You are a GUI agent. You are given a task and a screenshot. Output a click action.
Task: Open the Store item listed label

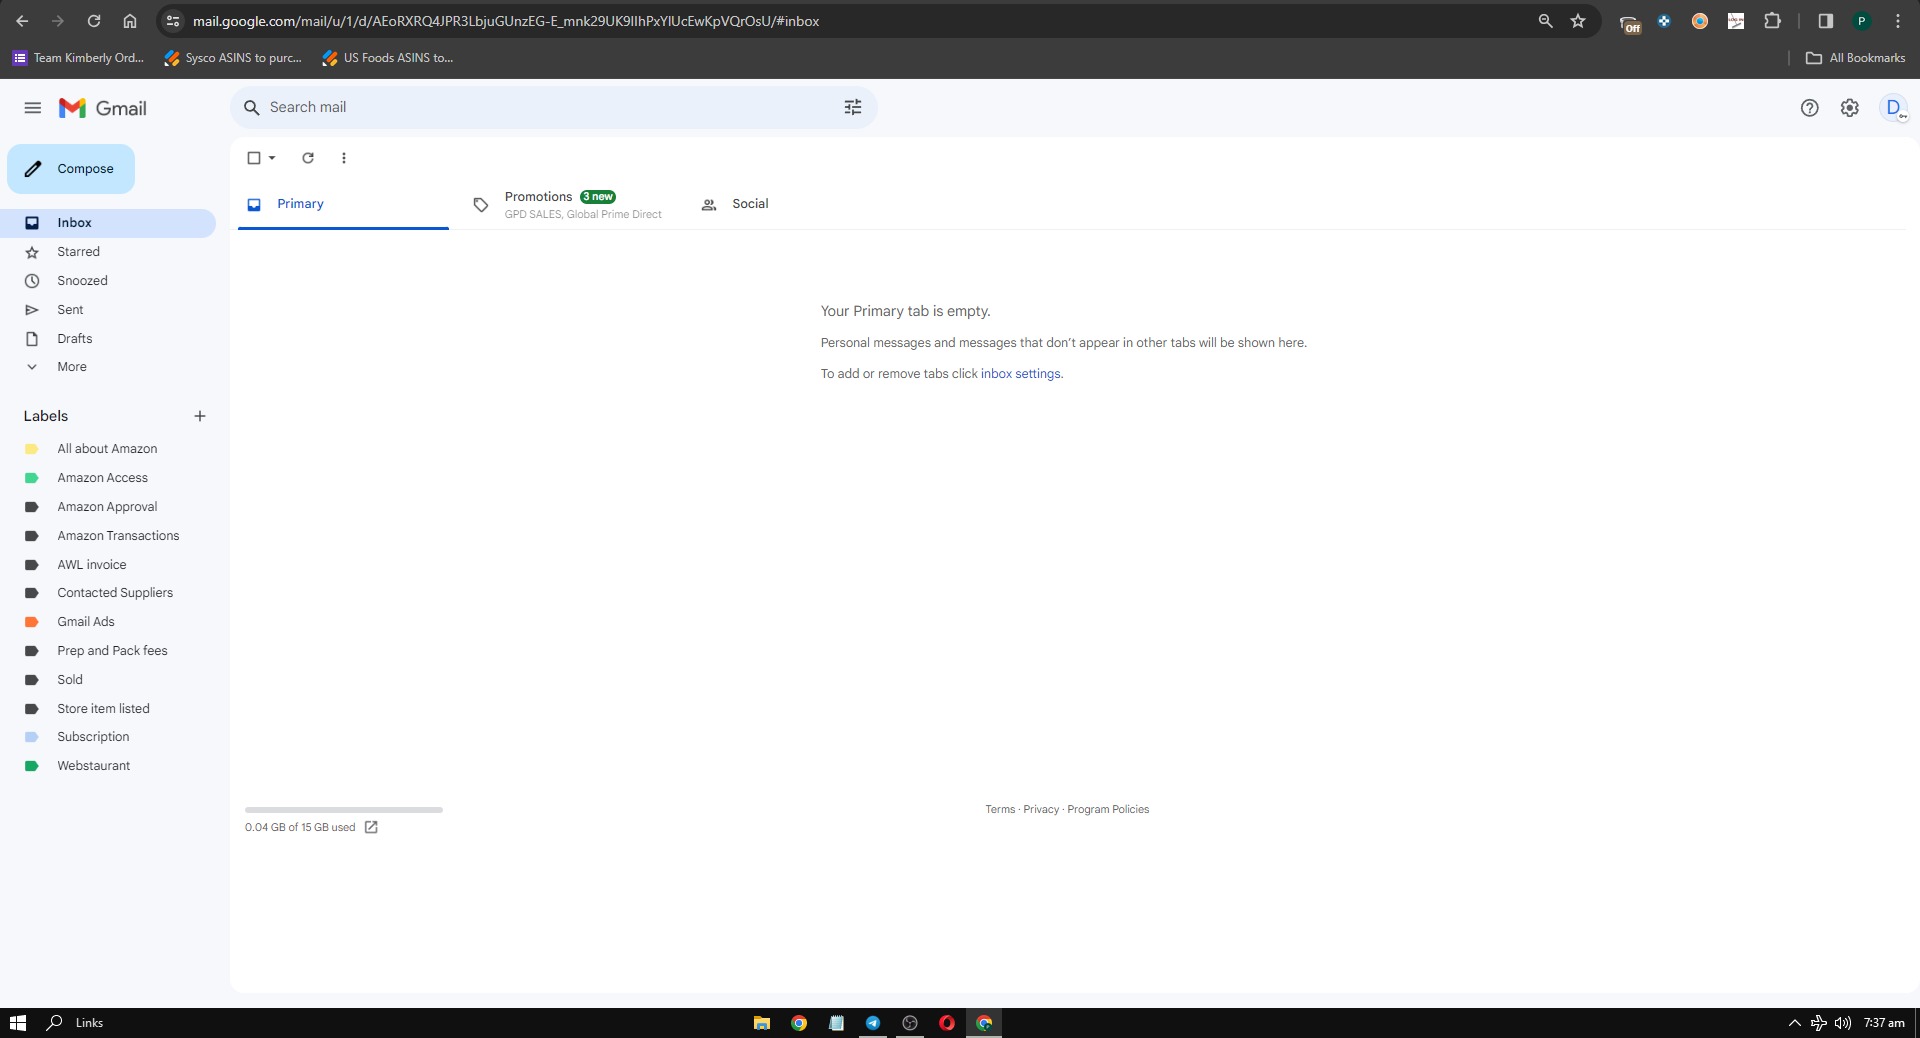coord(108,709)
